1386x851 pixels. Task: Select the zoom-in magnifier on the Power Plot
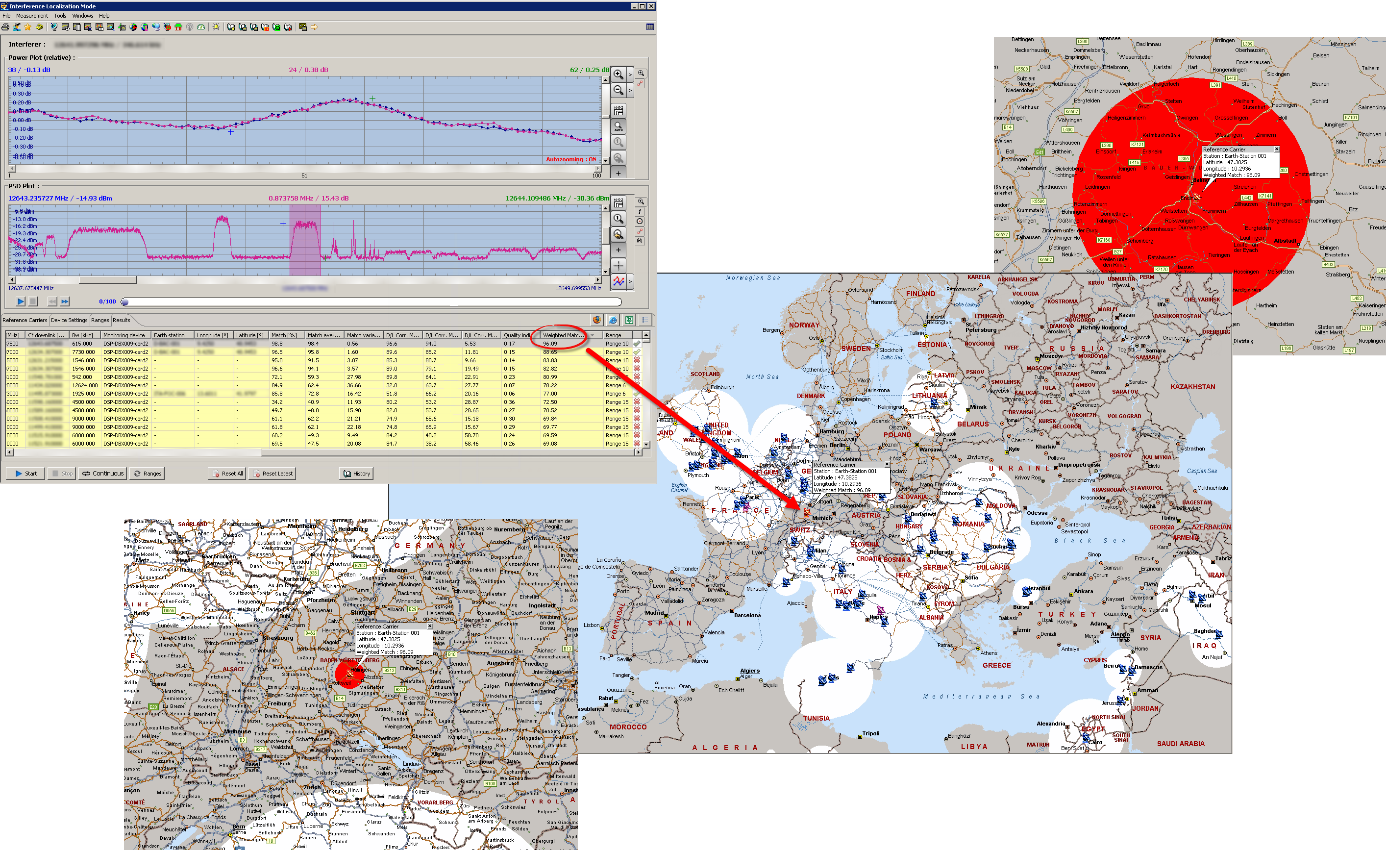point(617,74)
